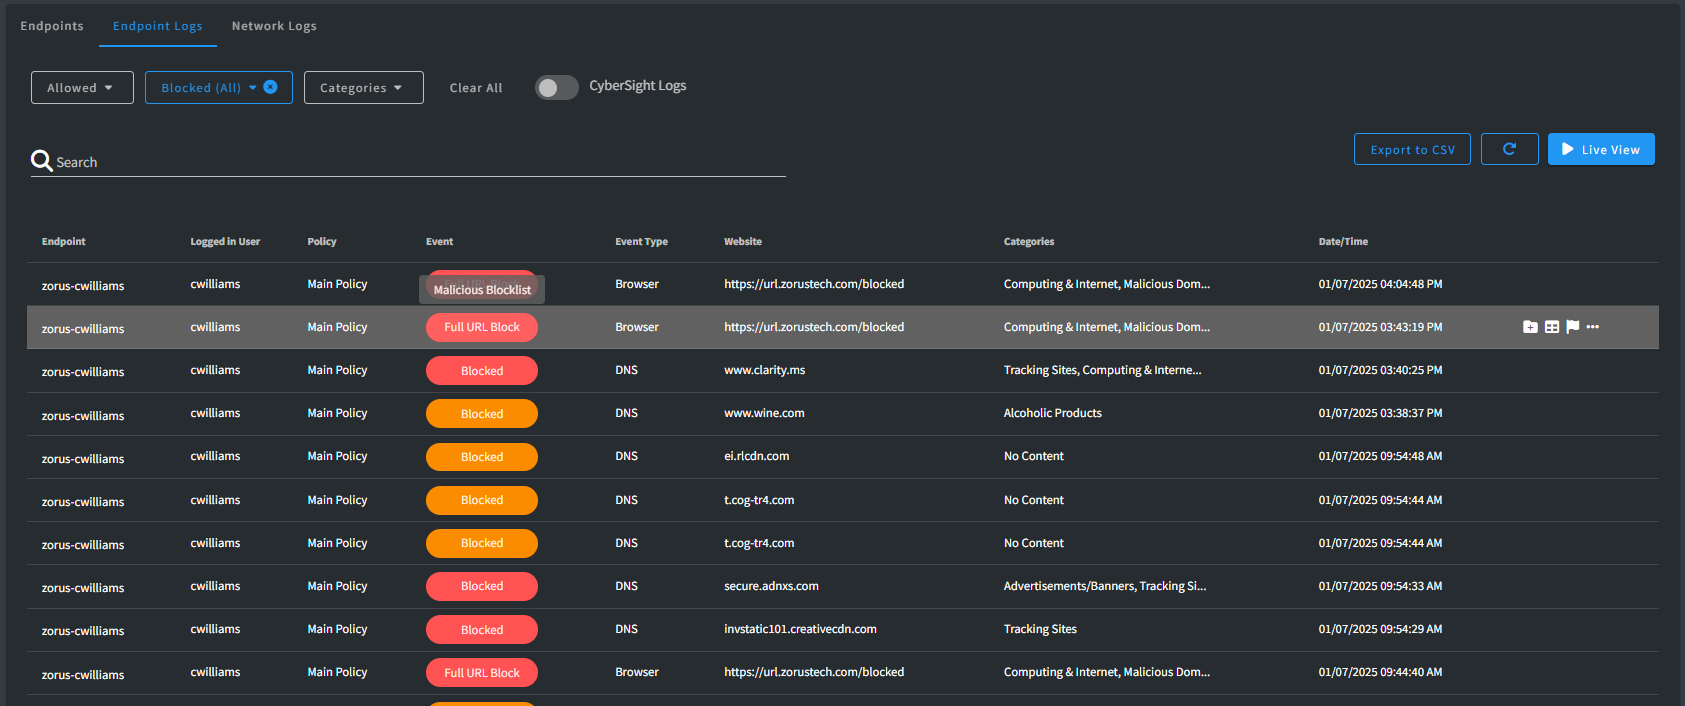1685x706 pixels.
Task: Click DNS event type in the secure.adnxs.com row
Action: [626, 586]
